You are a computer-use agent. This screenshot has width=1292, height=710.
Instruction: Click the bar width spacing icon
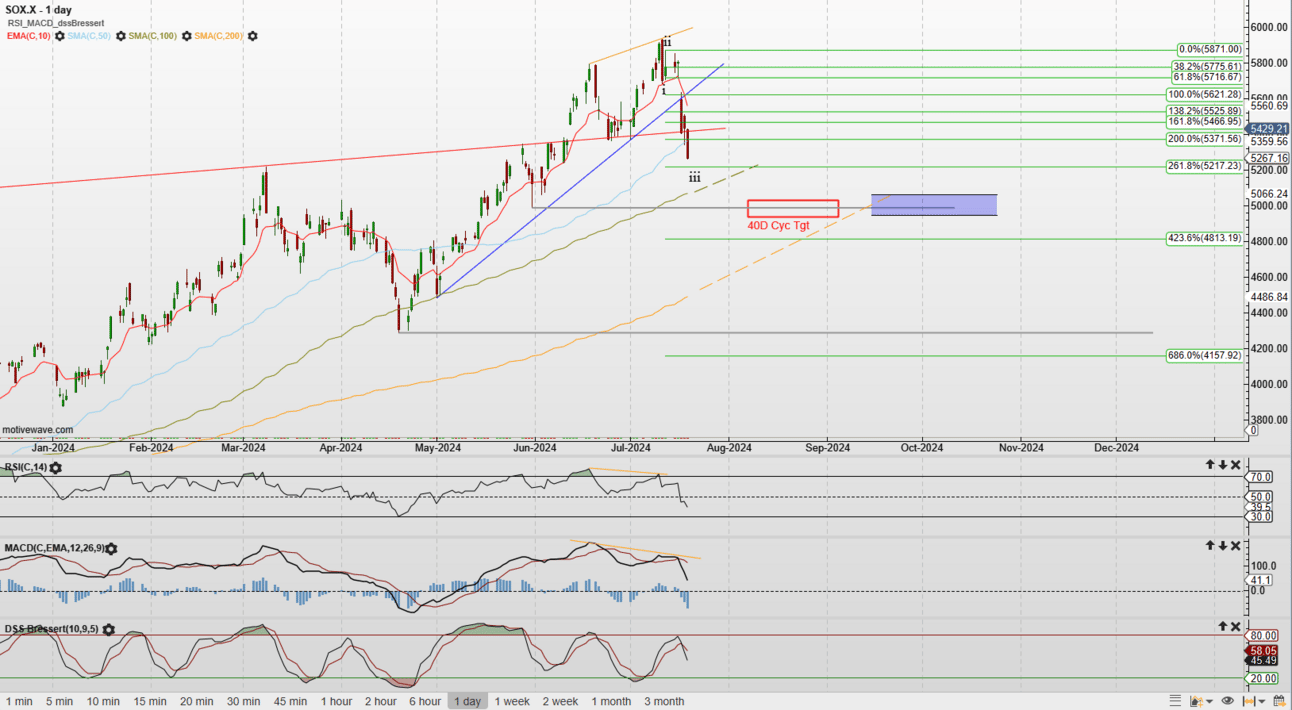coord(1249,701)
